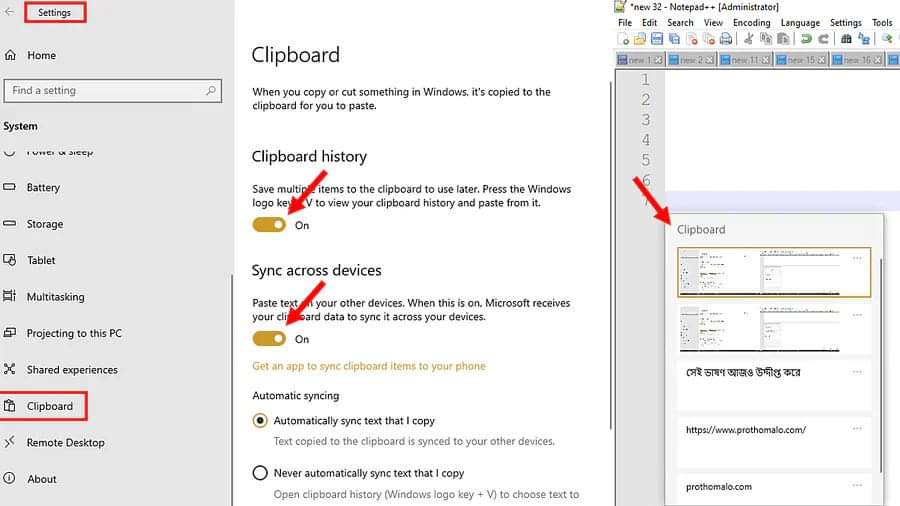Click Close All icon in Notepad++ toolbar
Image resolution: width=900 pixels, height=506 pixels.
(709, 38)
